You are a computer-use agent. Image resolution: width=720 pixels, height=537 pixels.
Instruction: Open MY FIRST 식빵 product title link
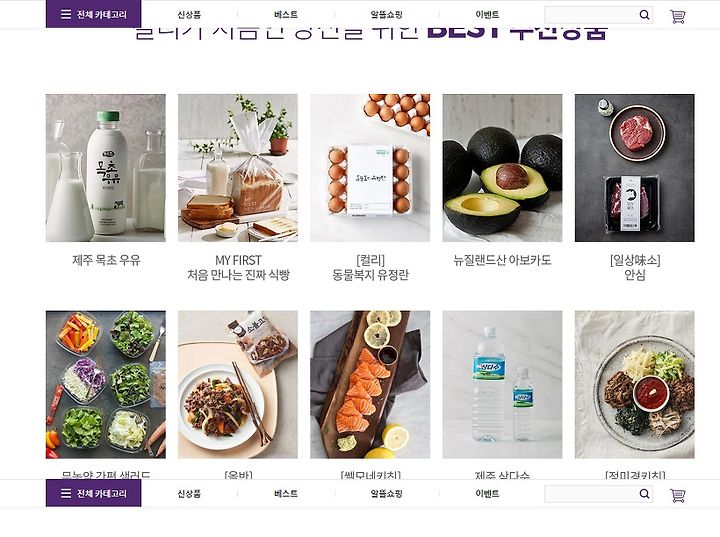[x=238, y=268]
